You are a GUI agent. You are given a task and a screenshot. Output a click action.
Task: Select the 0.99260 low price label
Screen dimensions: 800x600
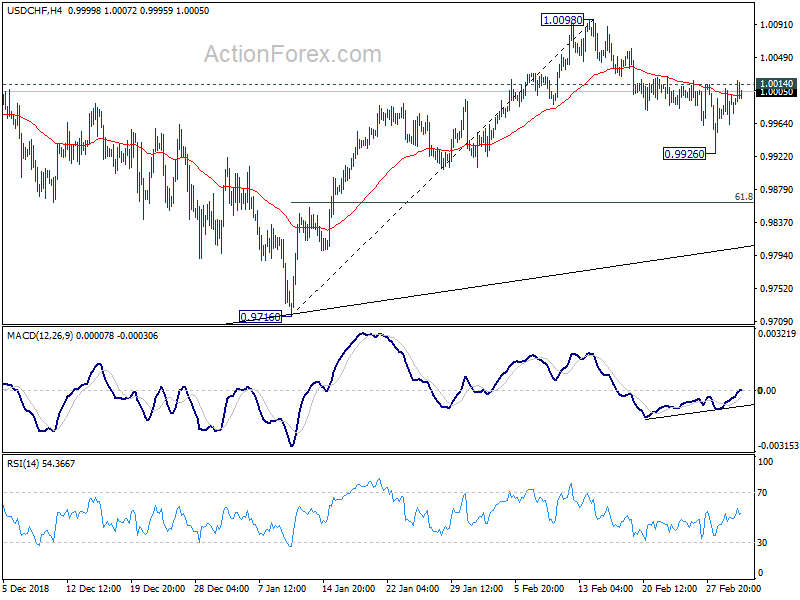(x=684, y=154)
